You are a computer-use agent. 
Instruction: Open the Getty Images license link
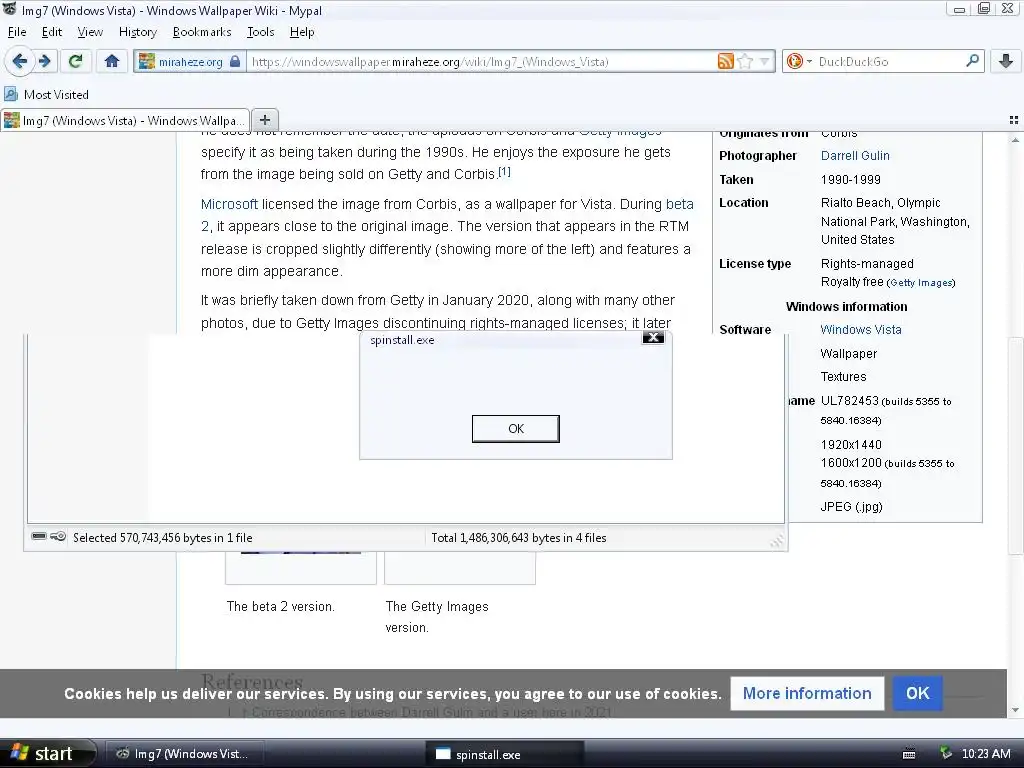point(921,283)
